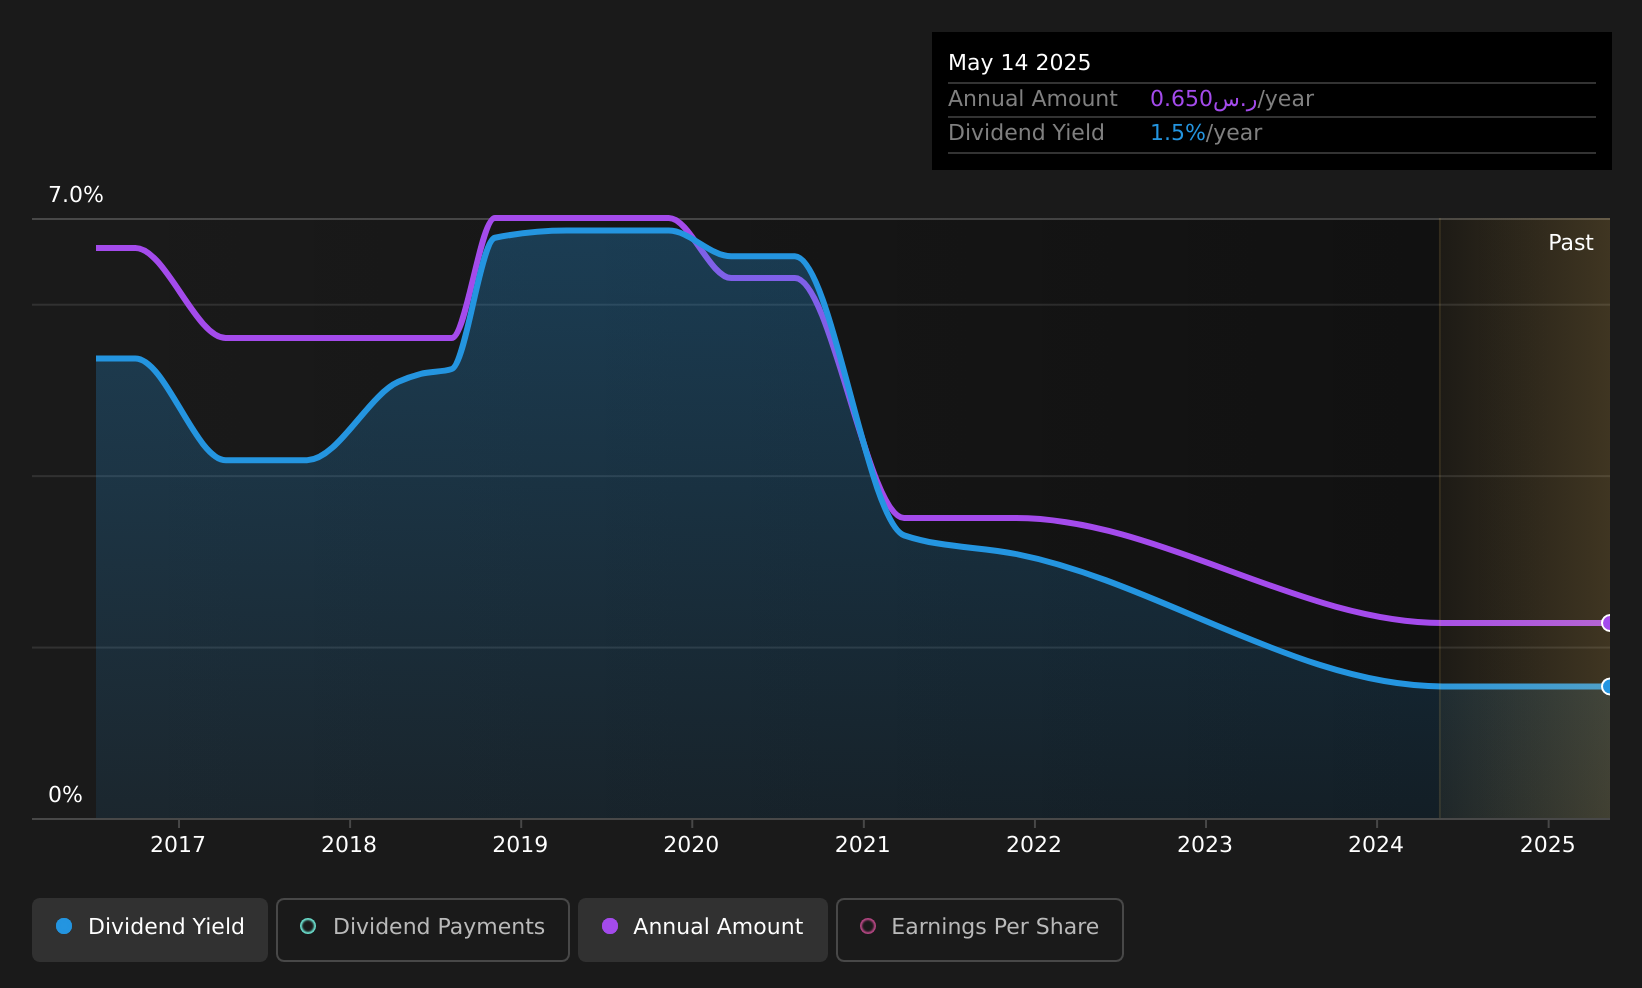Click the Annual Amount tooltip label
The height and width of the screenshot is (988, 1642).
tap(1033, 99)
